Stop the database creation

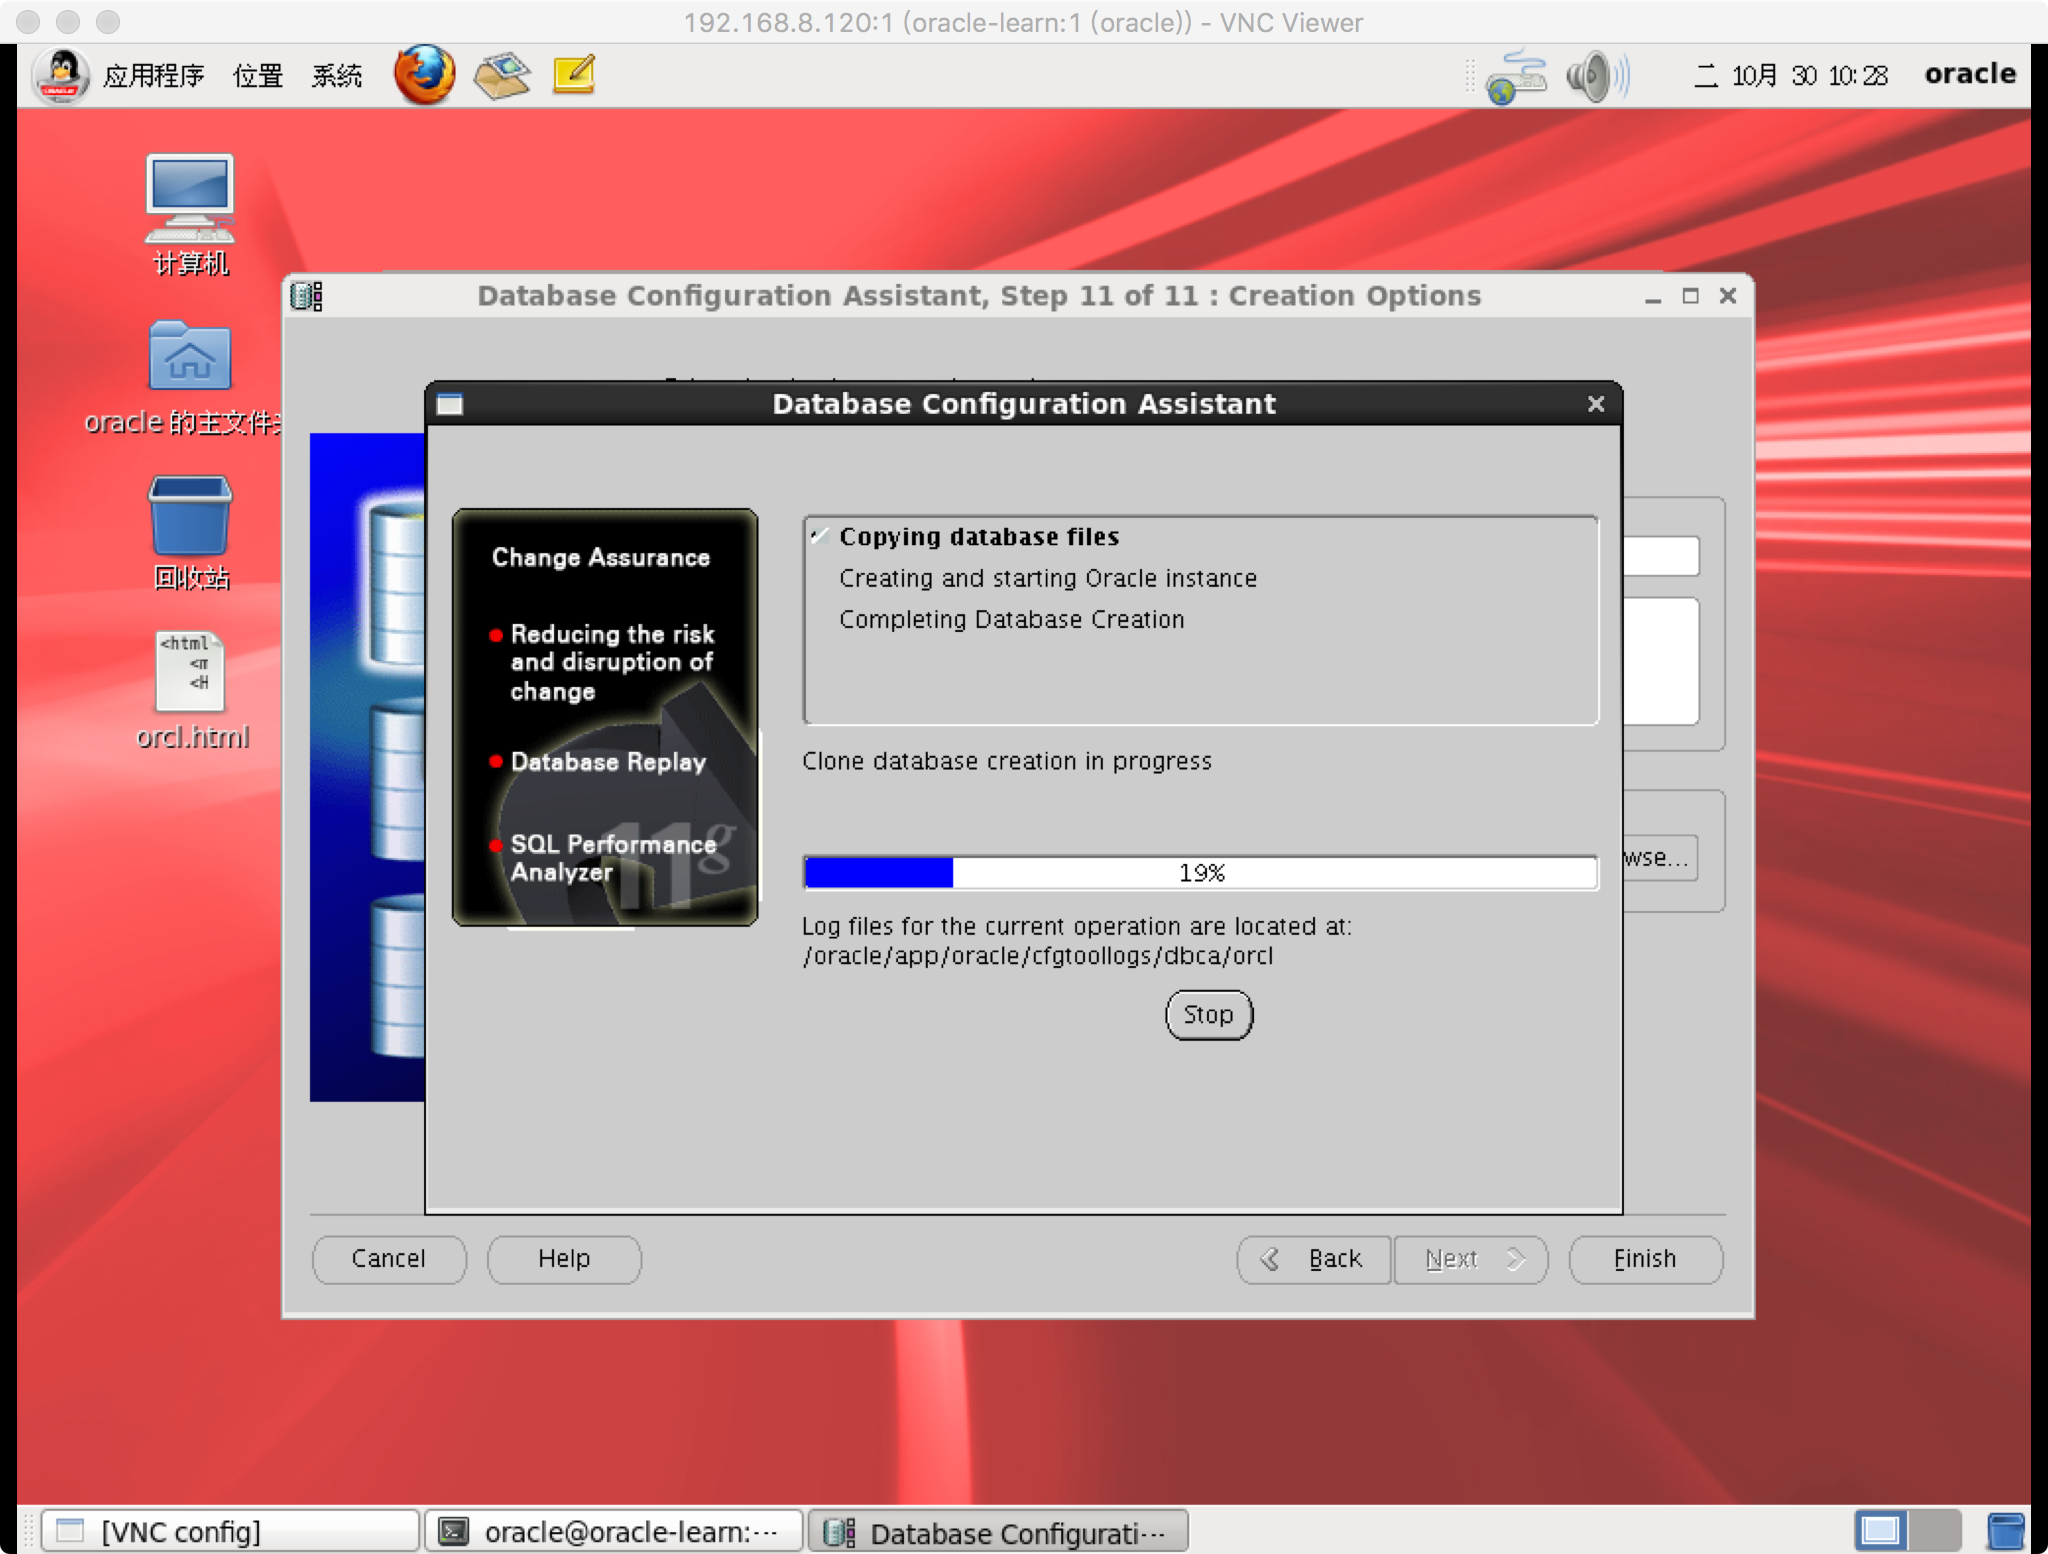1208,1015
